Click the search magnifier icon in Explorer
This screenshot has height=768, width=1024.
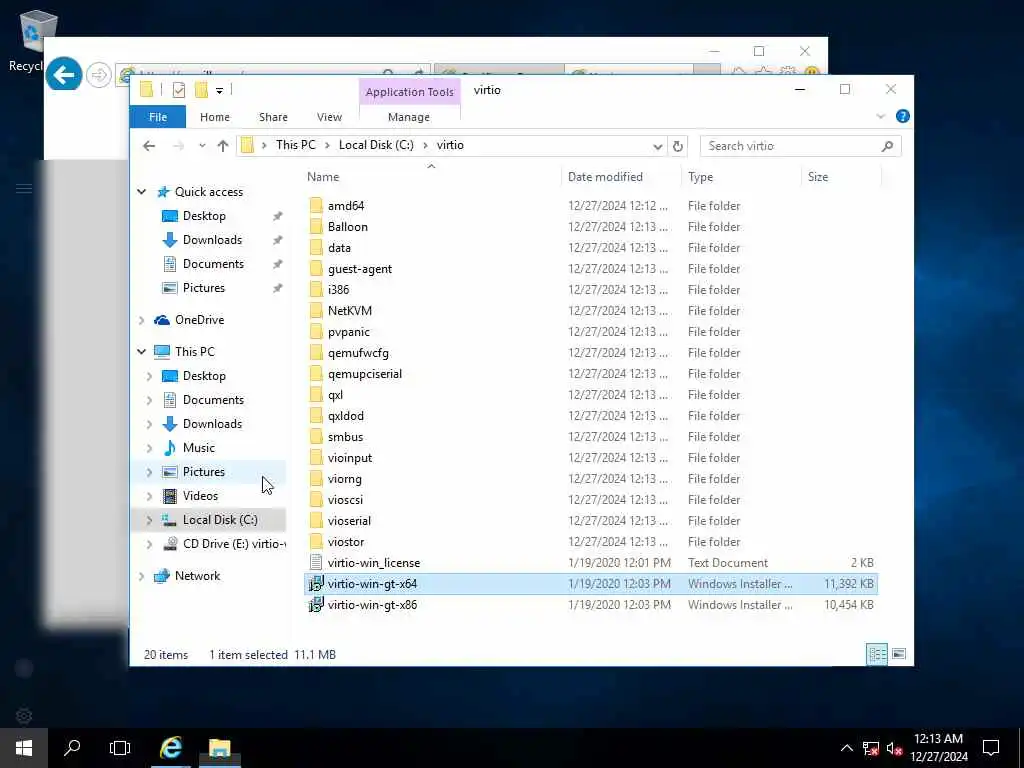click(x=887, y=146)
